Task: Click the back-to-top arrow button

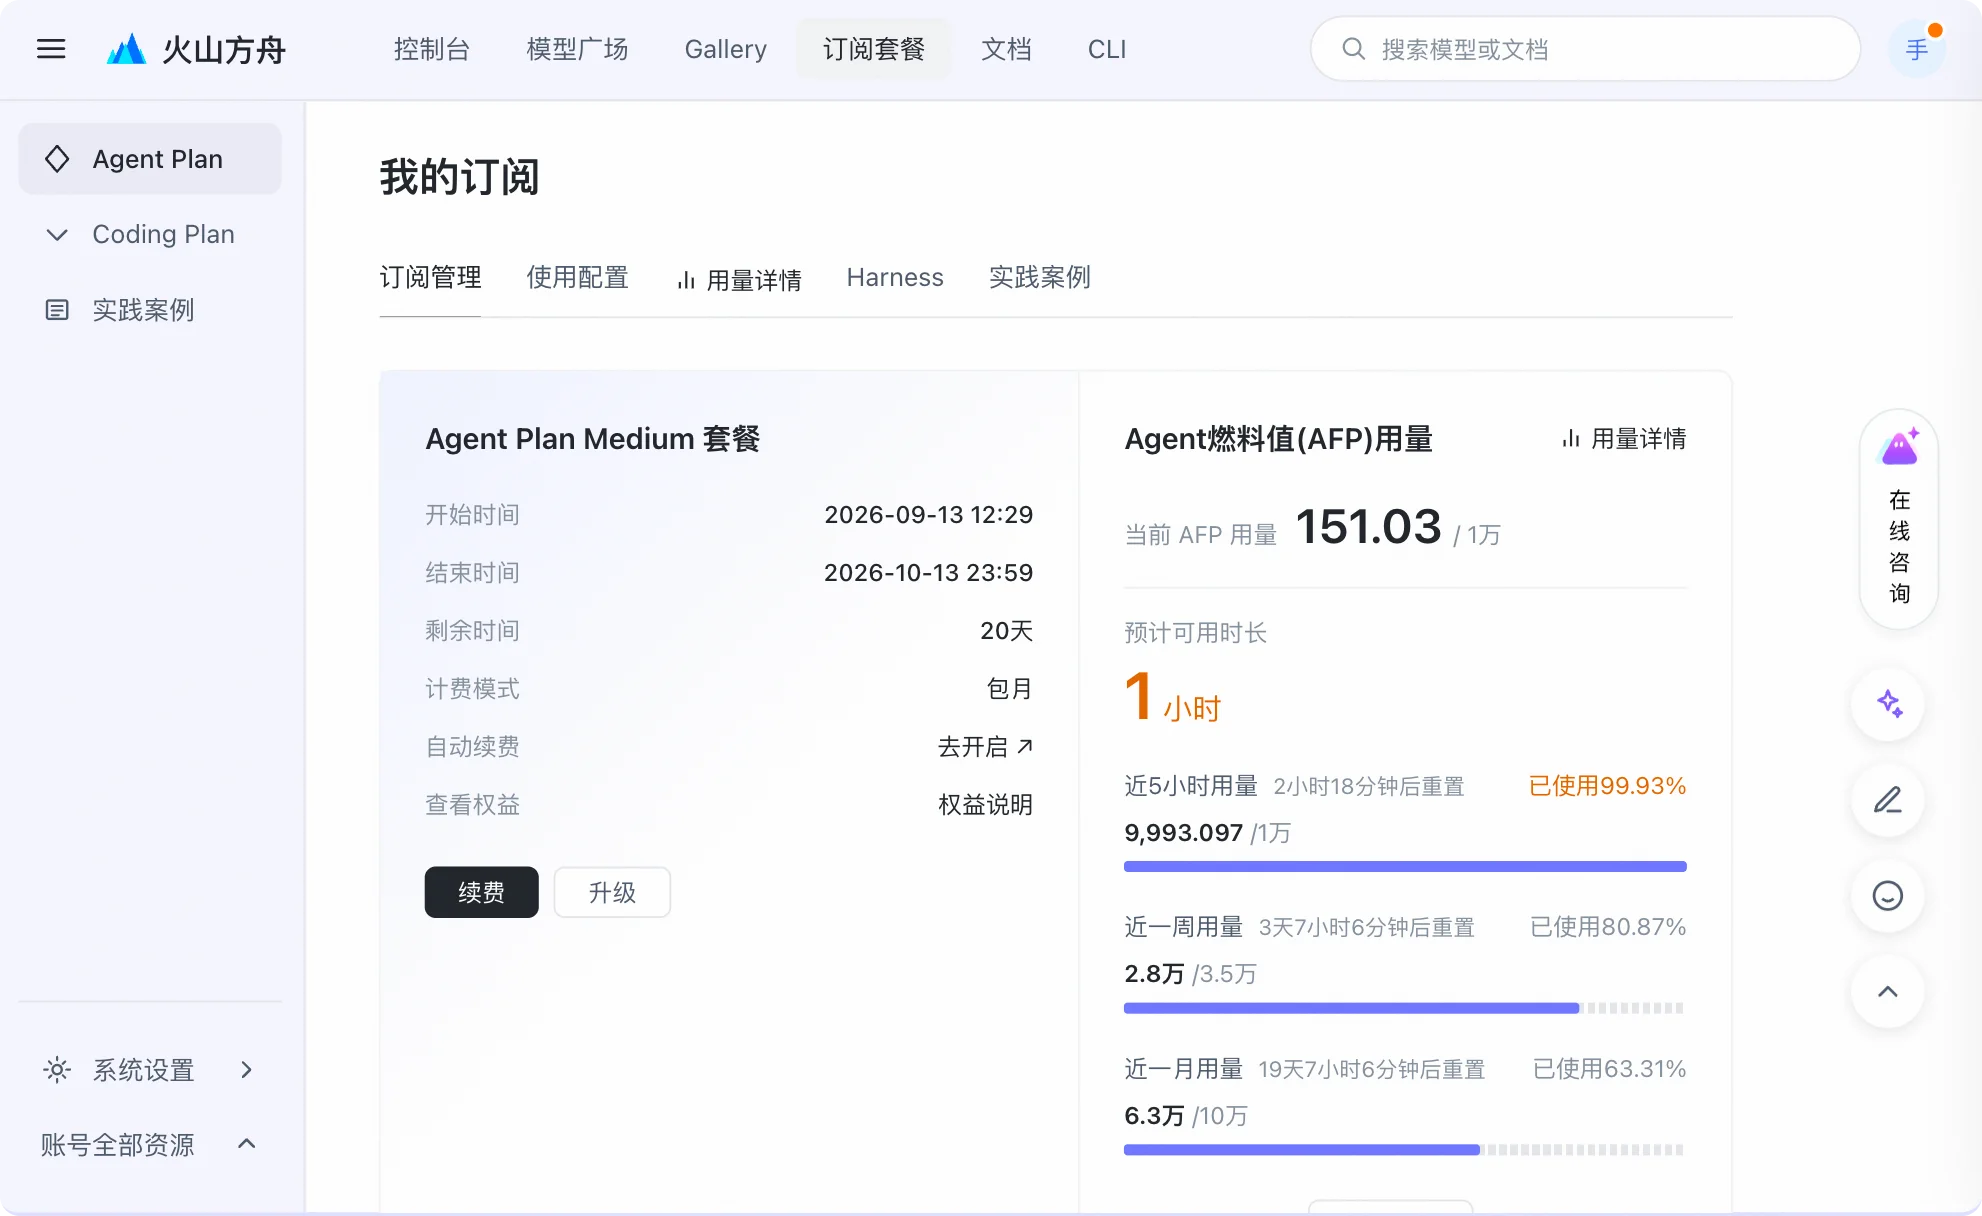Action: (1888, 992)
